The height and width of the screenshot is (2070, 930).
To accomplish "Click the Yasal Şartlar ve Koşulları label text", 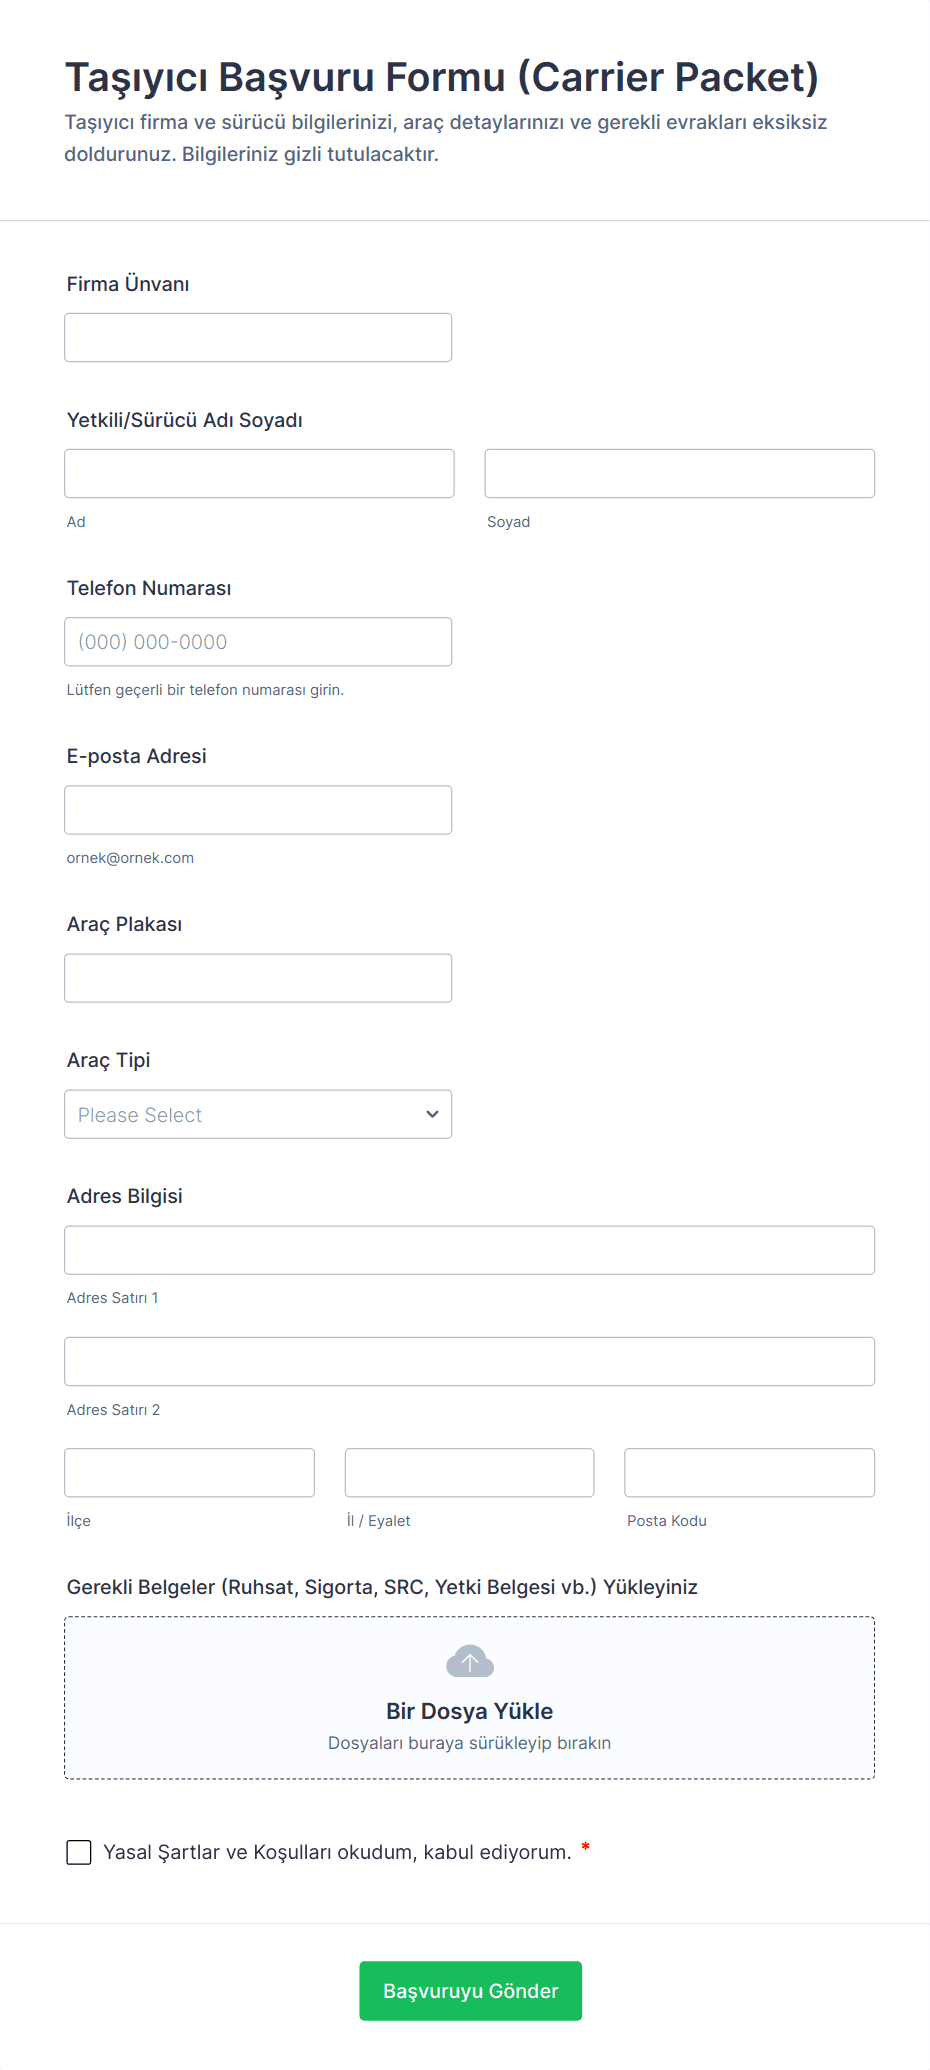I will coord(337,1852).
